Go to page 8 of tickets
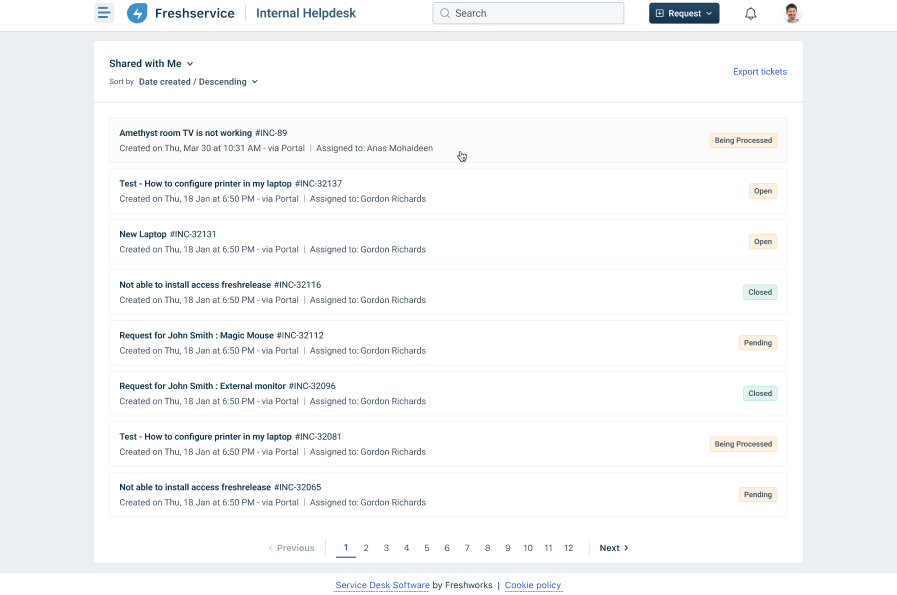 (x=487, y=548)
